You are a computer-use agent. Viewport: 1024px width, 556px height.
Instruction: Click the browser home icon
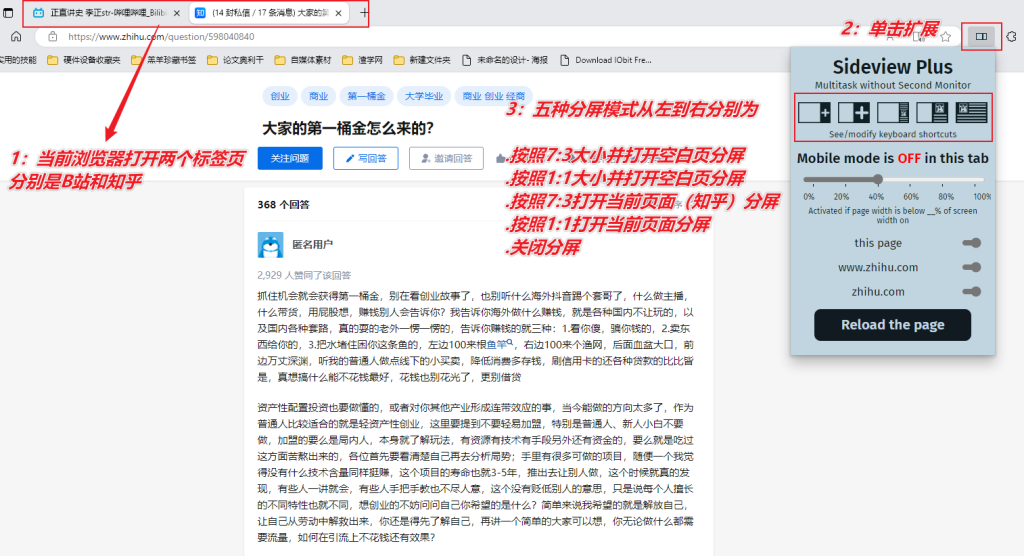(16, 37)
